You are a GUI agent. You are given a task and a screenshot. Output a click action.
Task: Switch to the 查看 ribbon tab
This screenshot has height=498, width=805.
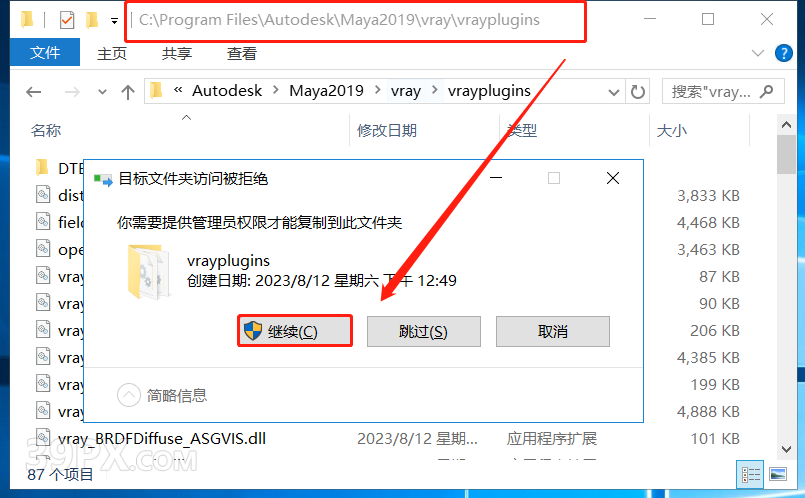[241, 53]
